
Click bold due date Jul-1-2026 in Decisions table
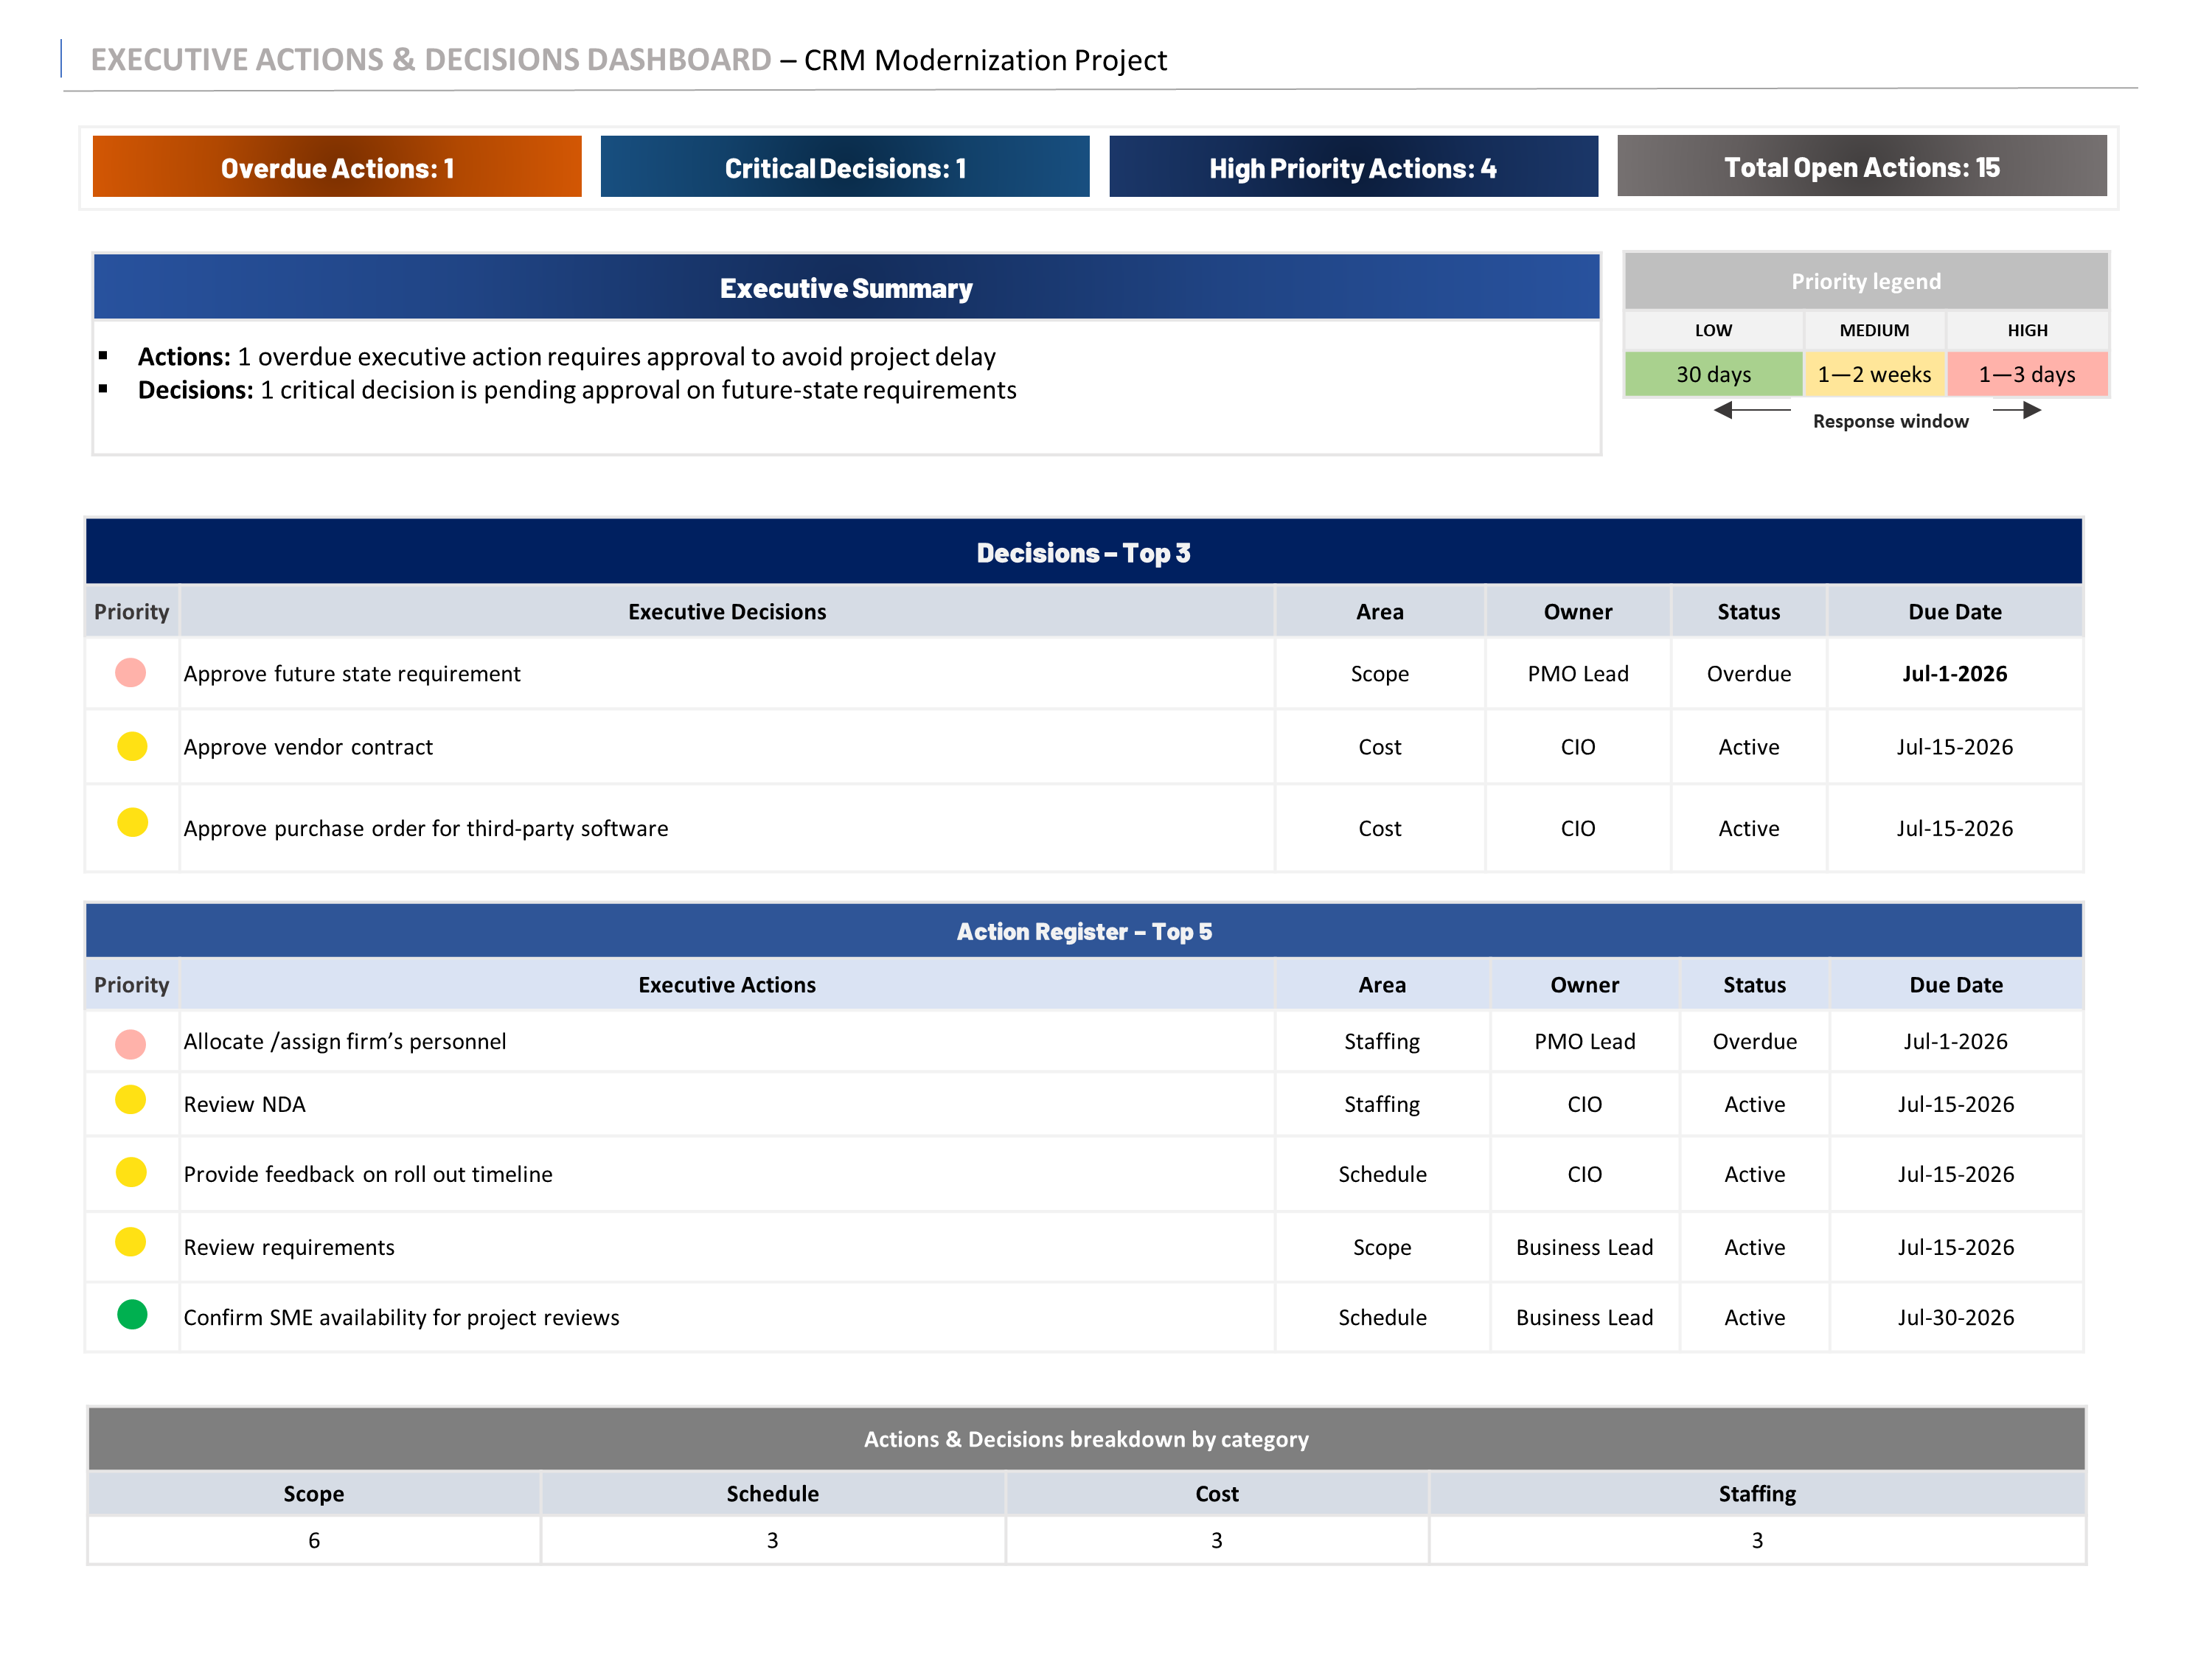tap(1954, 674)
